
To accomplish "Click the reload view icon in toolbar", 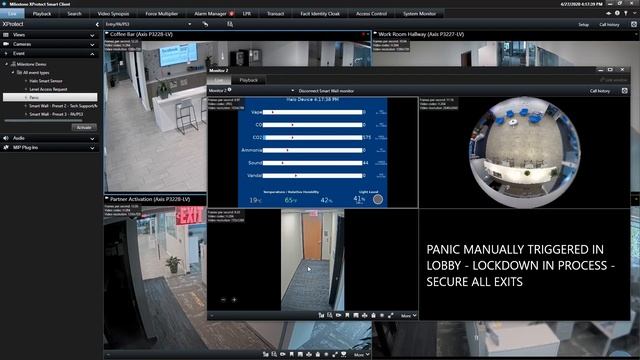I will [205, 24].
